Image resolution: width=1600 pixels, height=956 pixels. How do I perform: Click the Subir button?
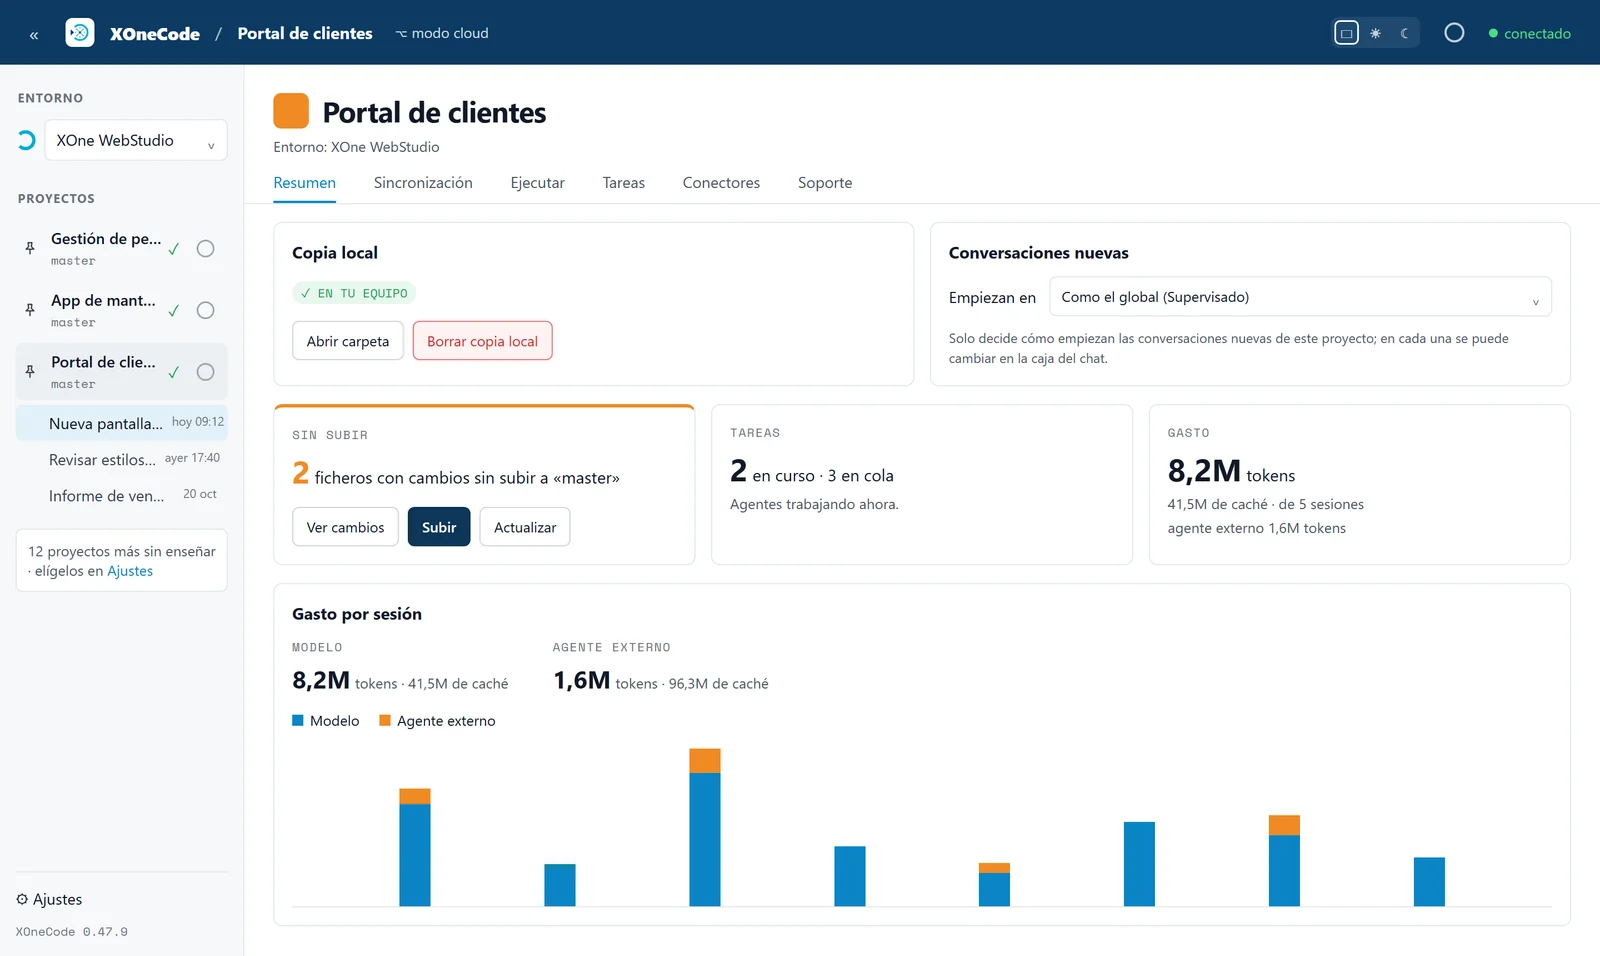point(439,527)
